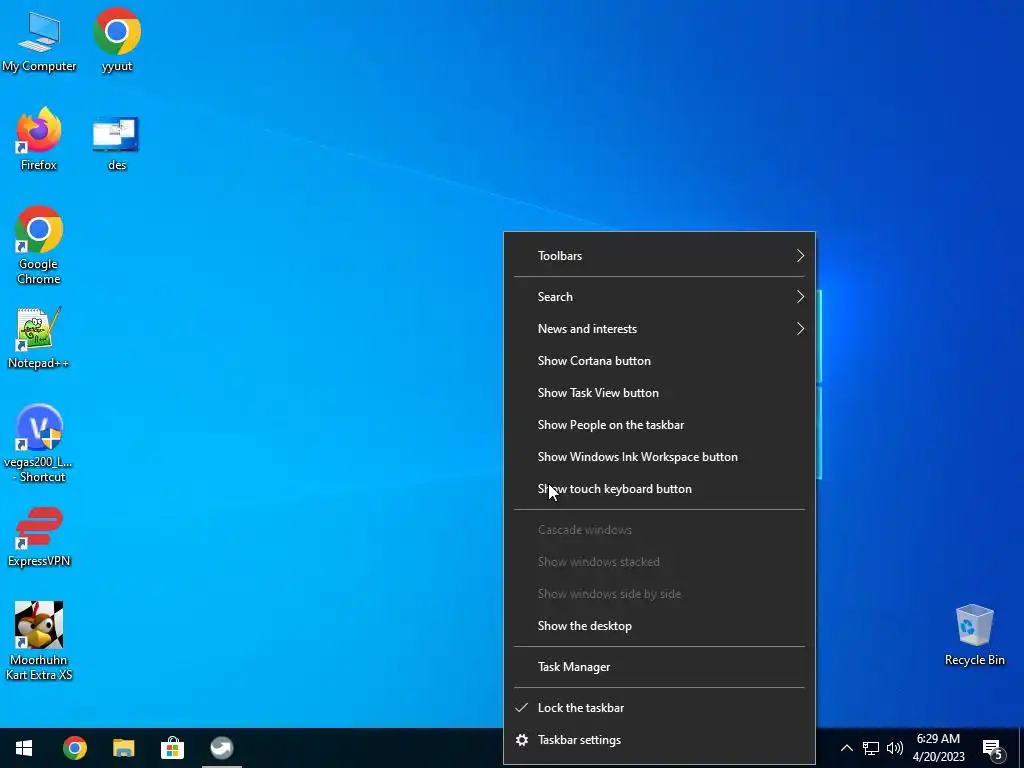Image resolution: width=1024 pixels, height=768 pixels.
Task: Select the ExpressVPN desktop shortcut
Action: click(x=39, y=537)
